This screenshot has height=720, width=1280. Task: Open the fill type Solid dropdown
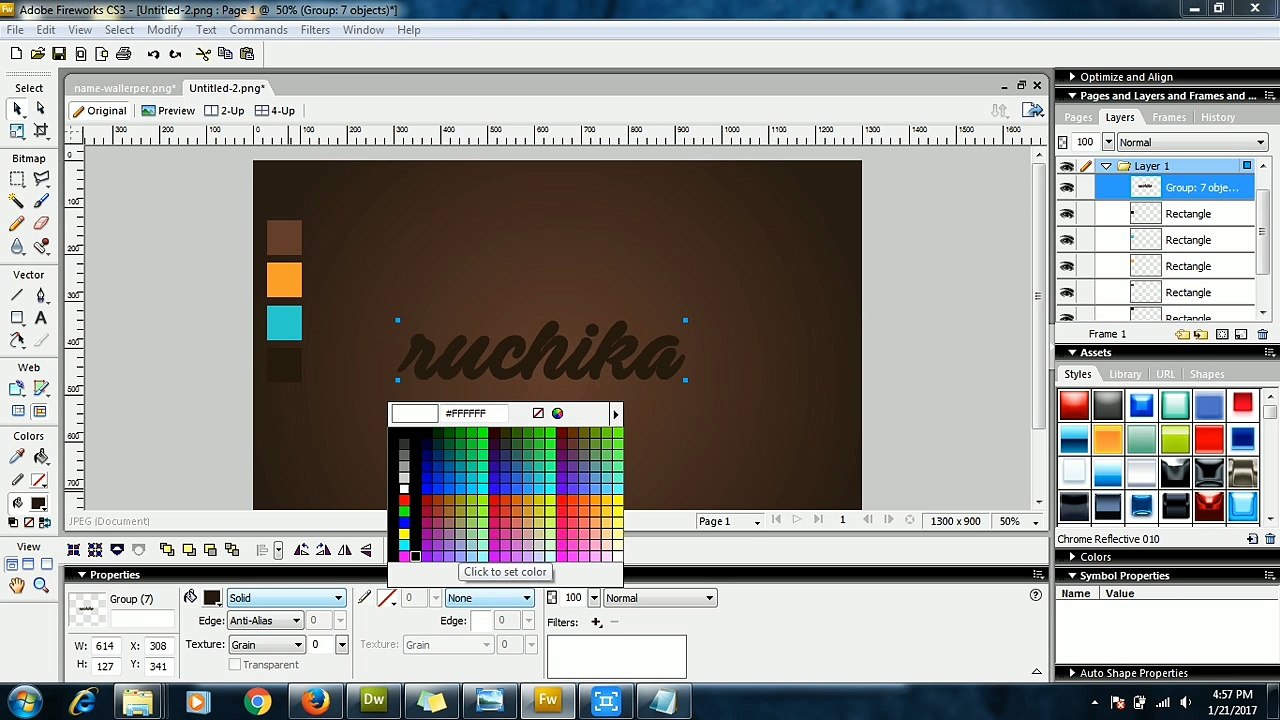coord(286,598)
